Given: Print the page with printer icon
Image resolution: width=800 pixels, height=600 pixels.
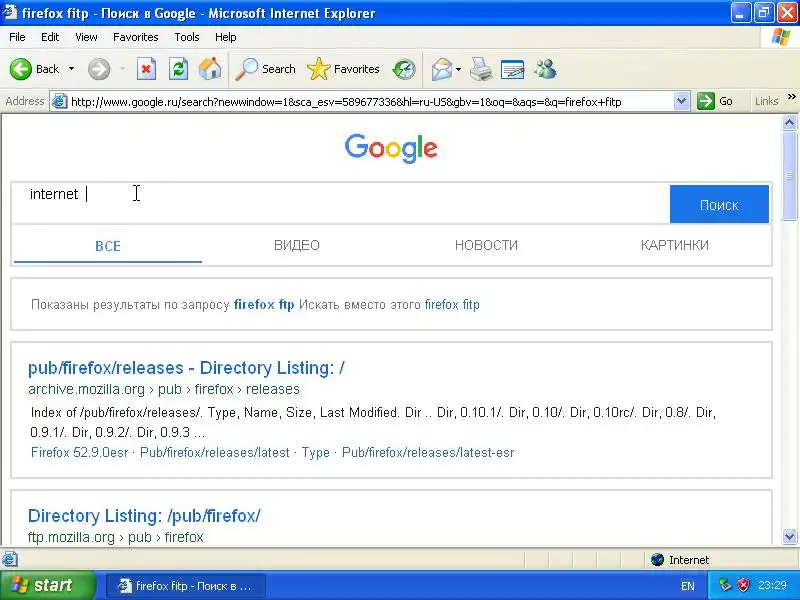Looking at the screenshot, I should click(481, 69).
